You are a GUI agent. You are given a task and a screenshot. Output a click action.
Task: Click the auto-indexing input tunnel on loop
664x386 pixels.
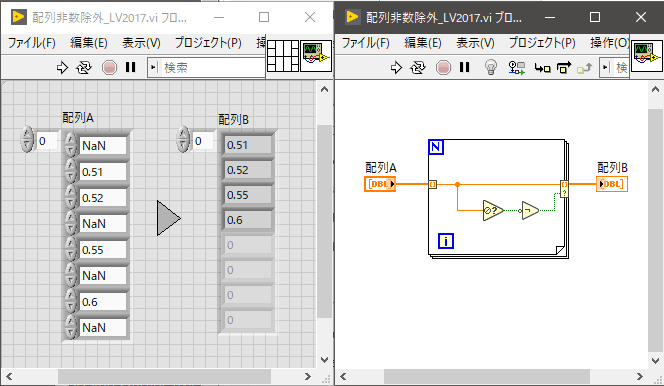(432, 185)
